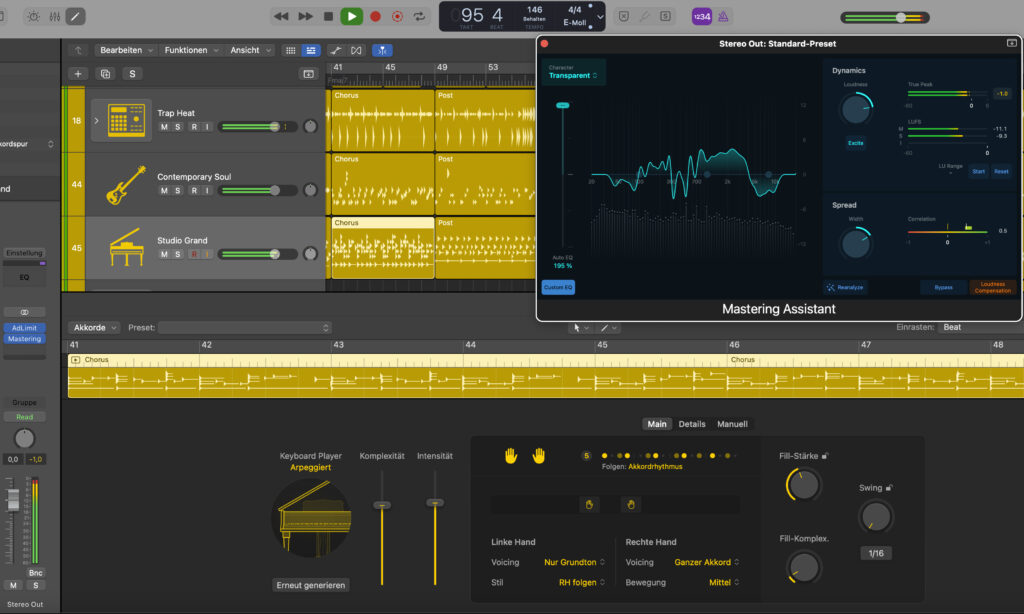Open the Mixer from the control bar
Screen dimensions: 1024x614
coord(55,16)
